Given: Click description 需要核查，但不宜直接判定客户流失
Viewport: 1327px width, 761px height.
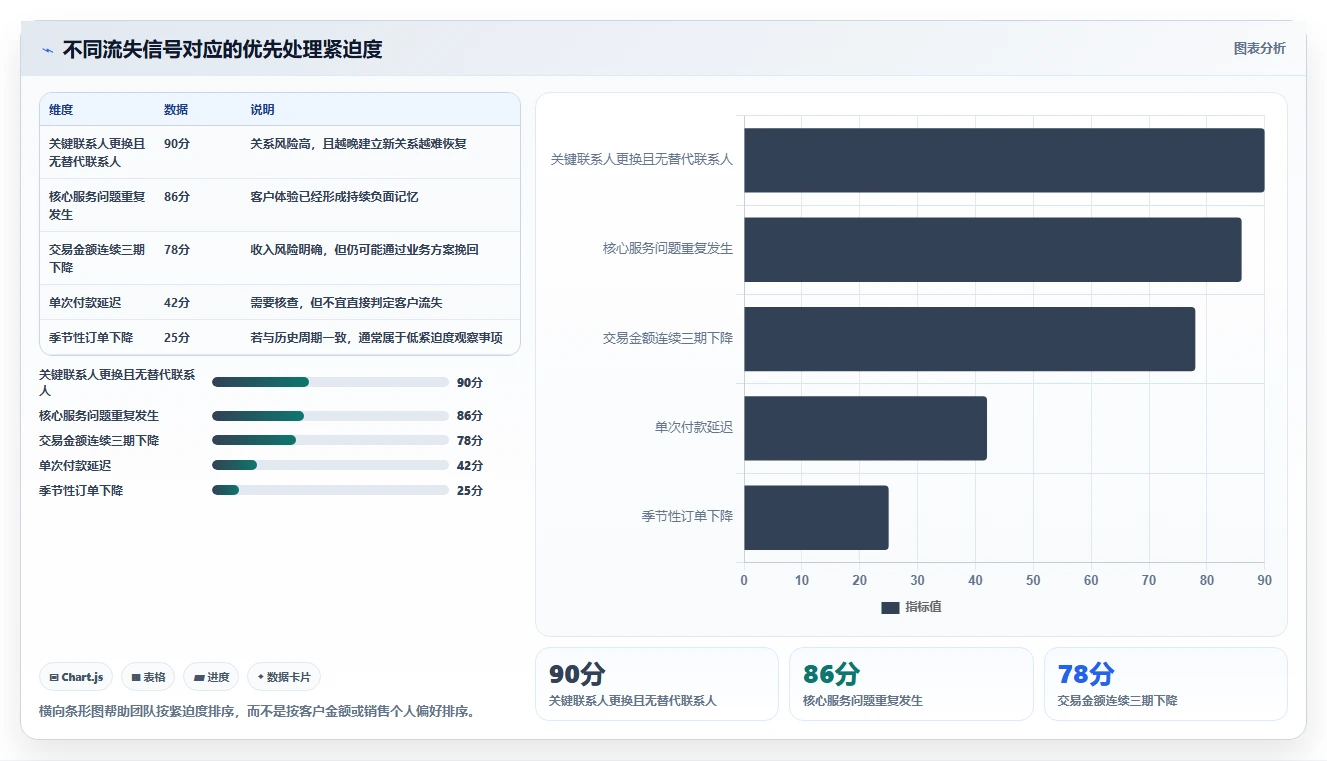Looking at the screenshot, I should 346,302.
